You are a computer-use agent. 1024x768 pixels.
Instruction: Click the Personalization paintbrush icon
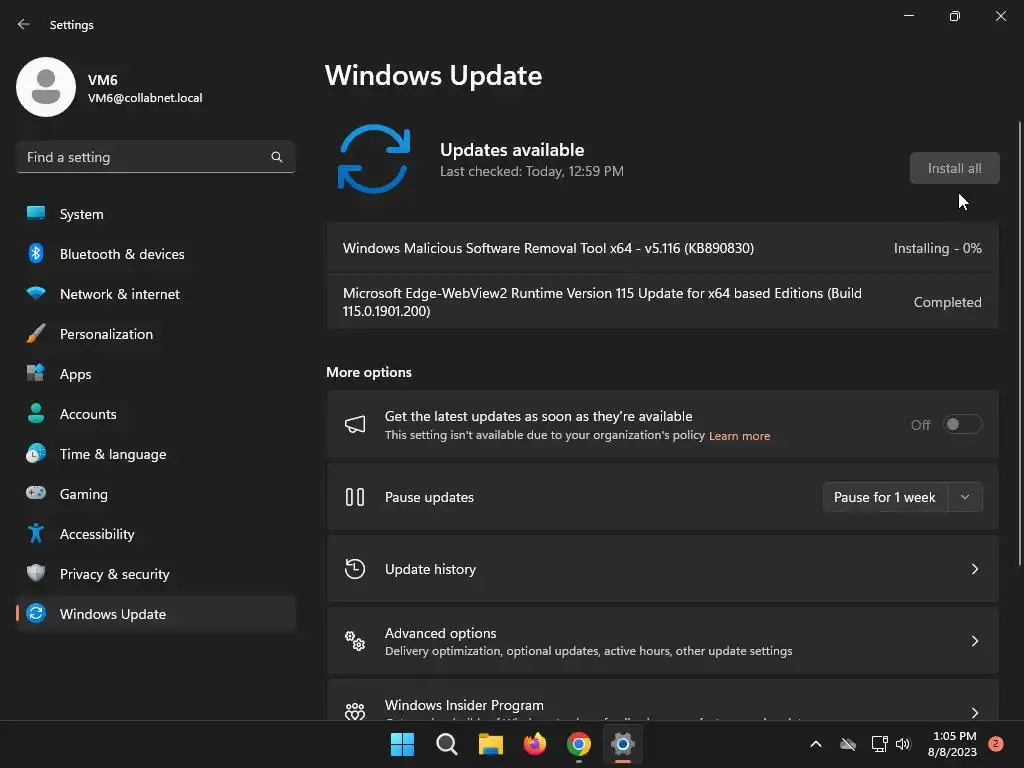click(x=36, y=333)
